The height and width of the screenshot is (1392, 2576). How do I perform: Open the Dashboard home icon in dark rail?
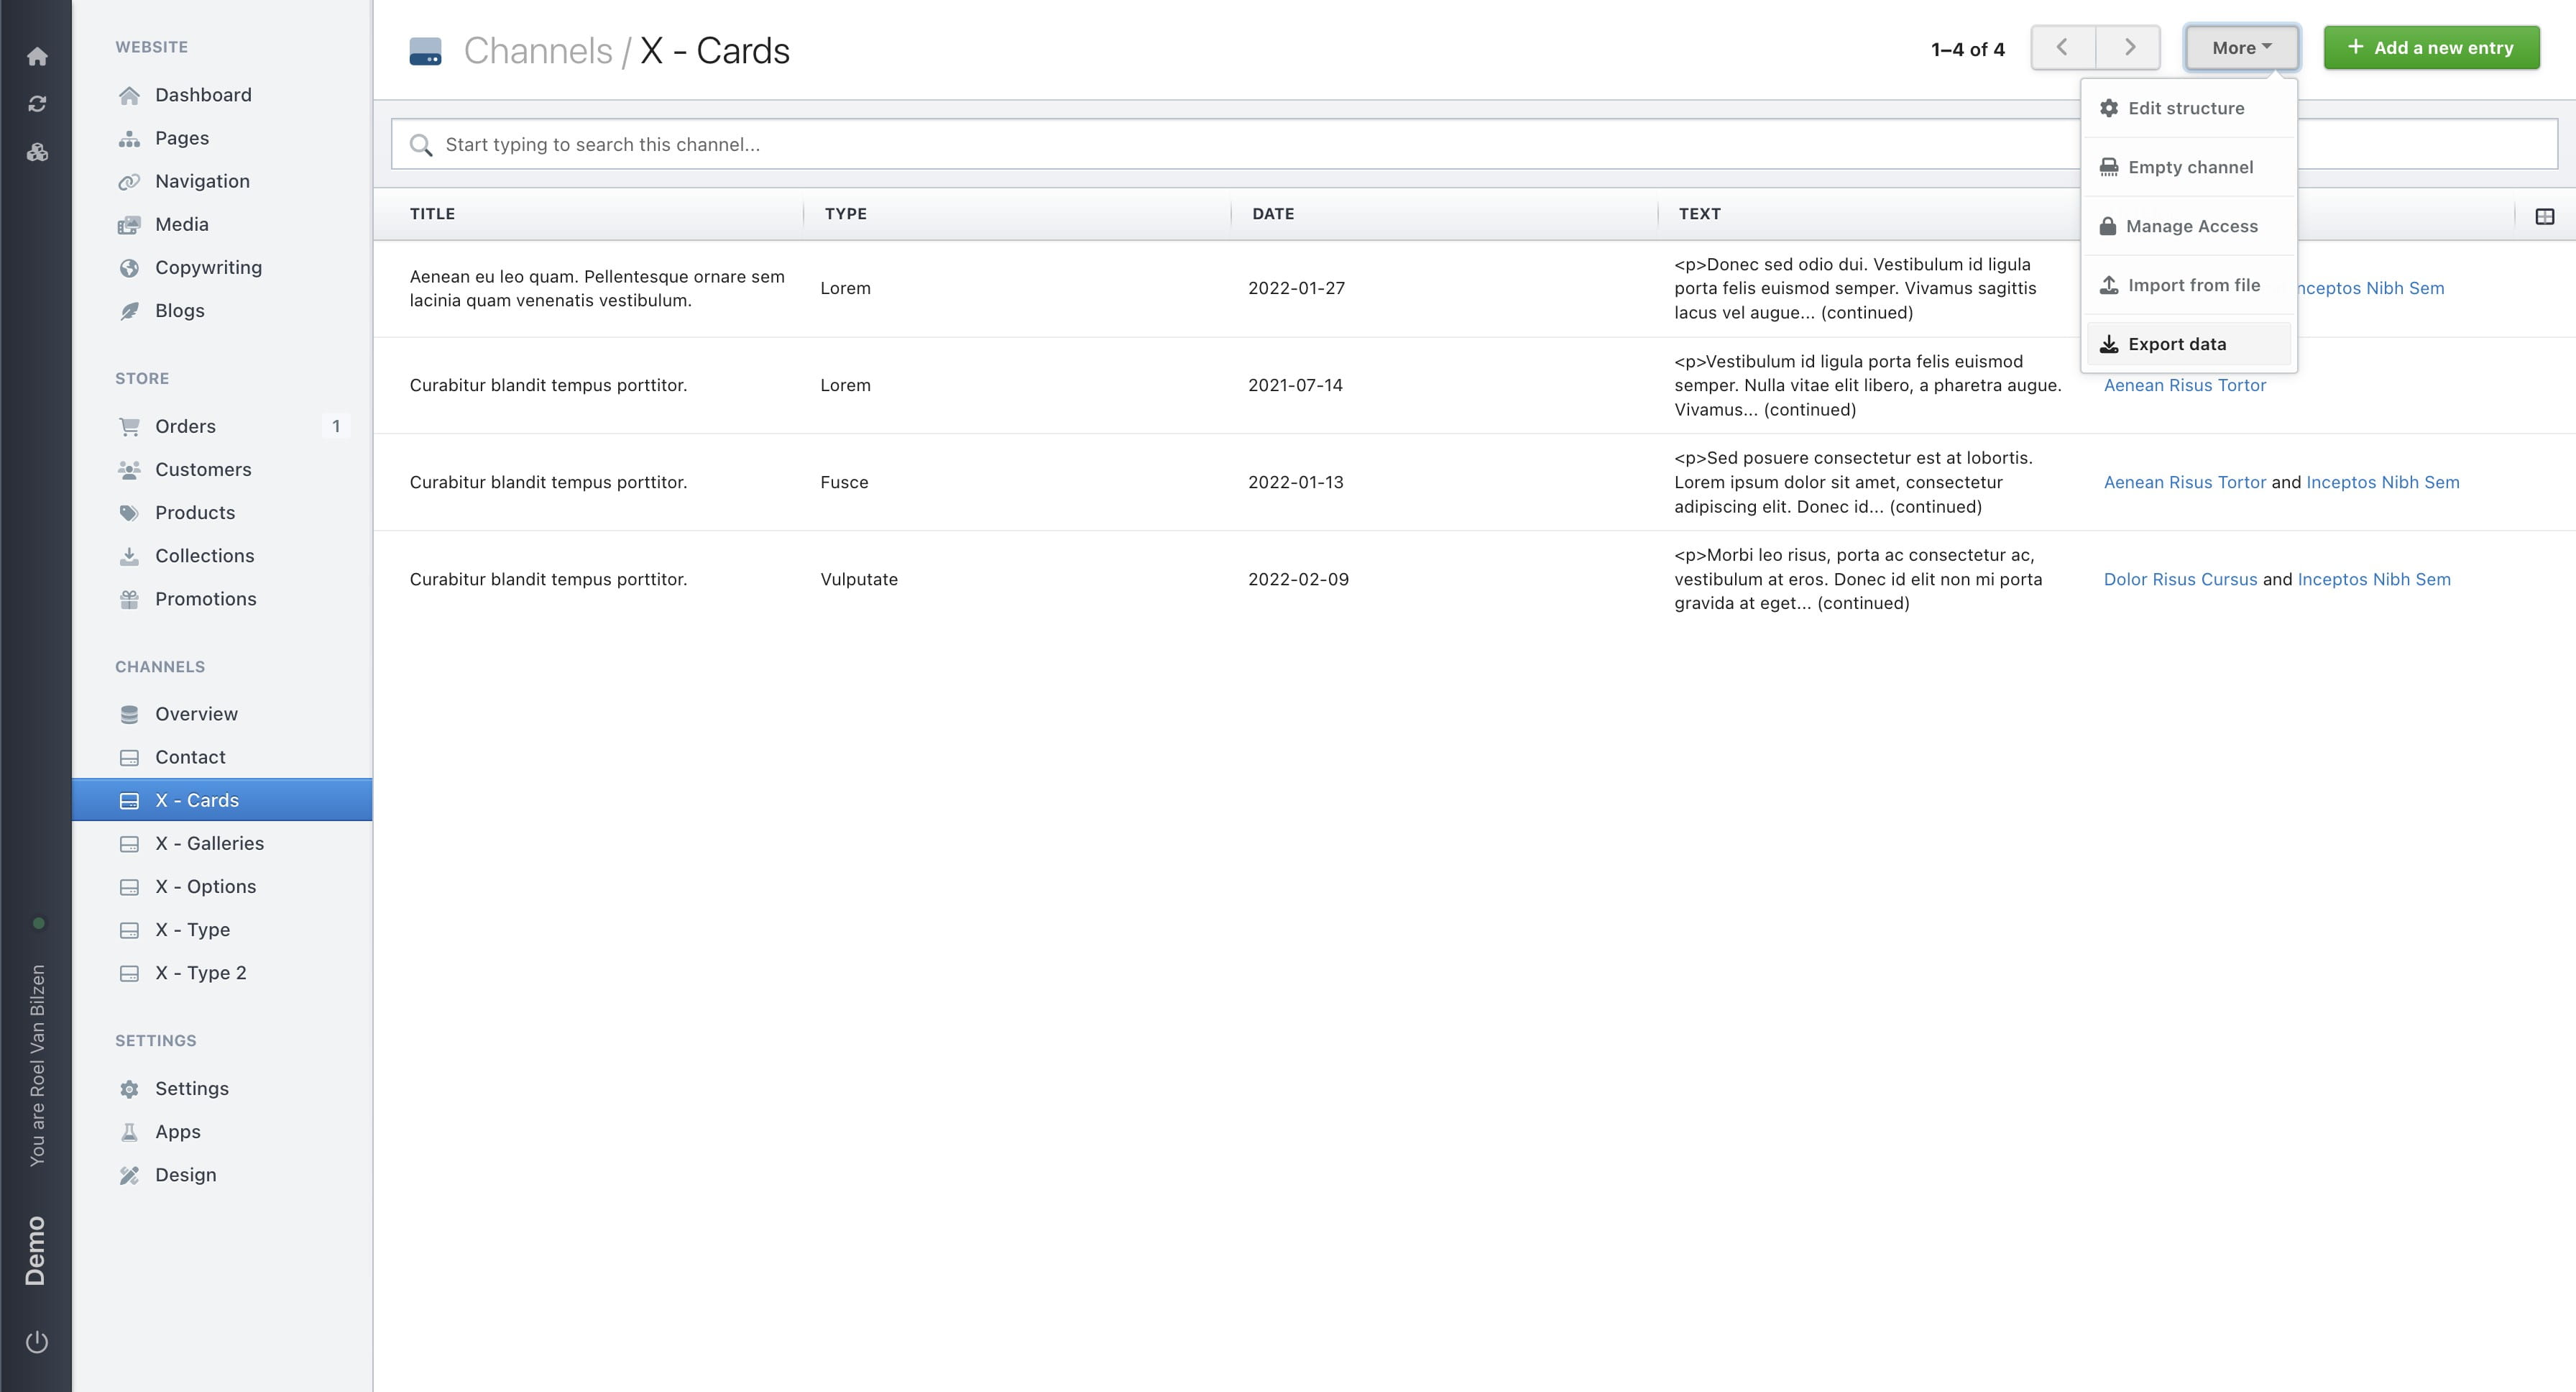38,57
